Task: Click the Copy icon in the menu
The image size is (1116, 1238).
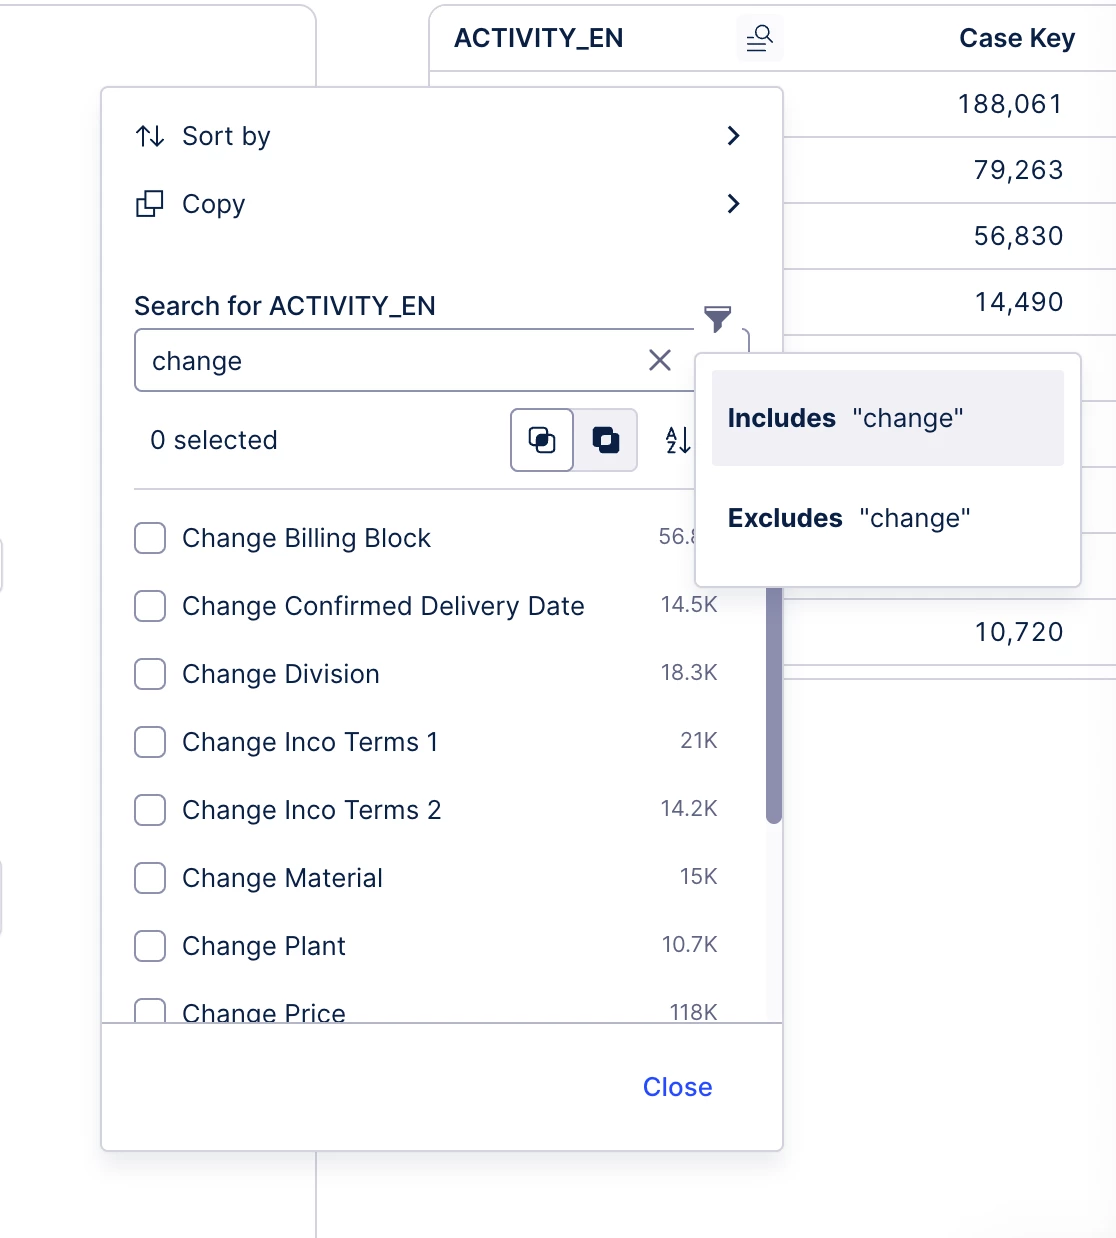Action: [149, 204]
